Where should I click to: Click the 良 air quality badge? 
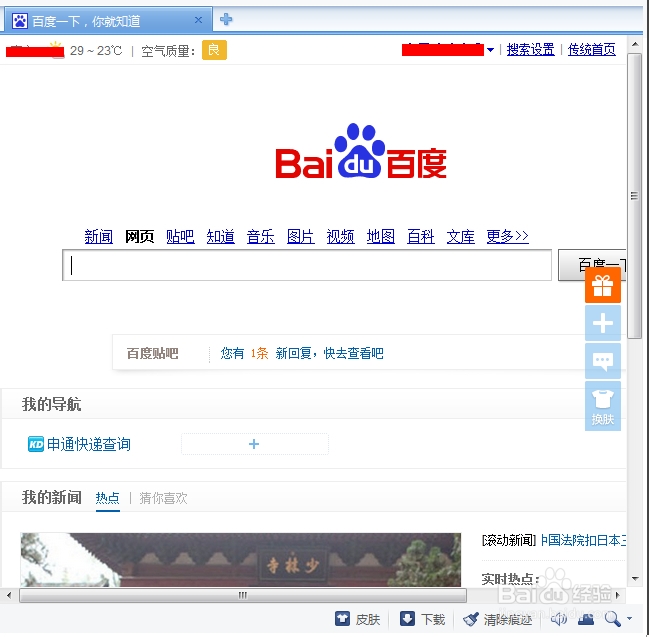(214, 50)
